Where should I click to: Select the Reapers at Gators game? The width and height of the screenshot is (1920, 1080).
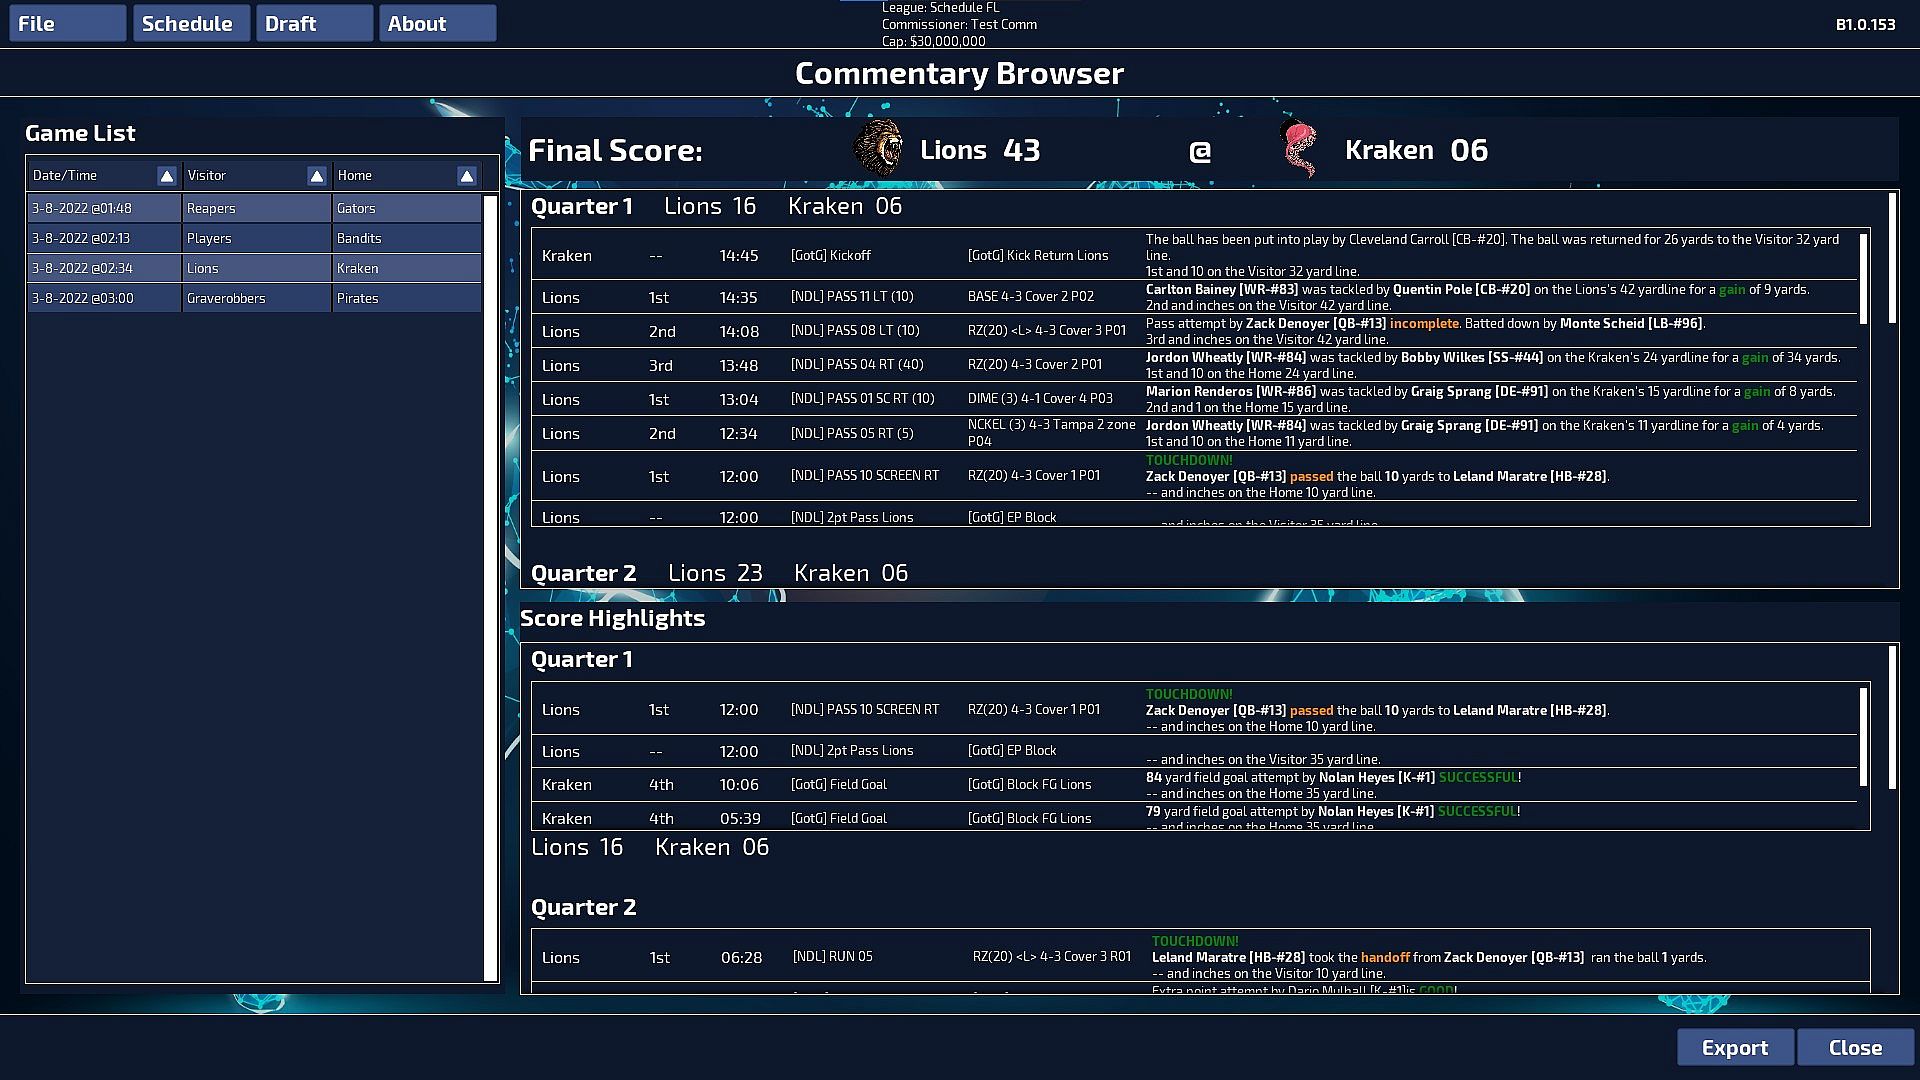click(255, 208)
